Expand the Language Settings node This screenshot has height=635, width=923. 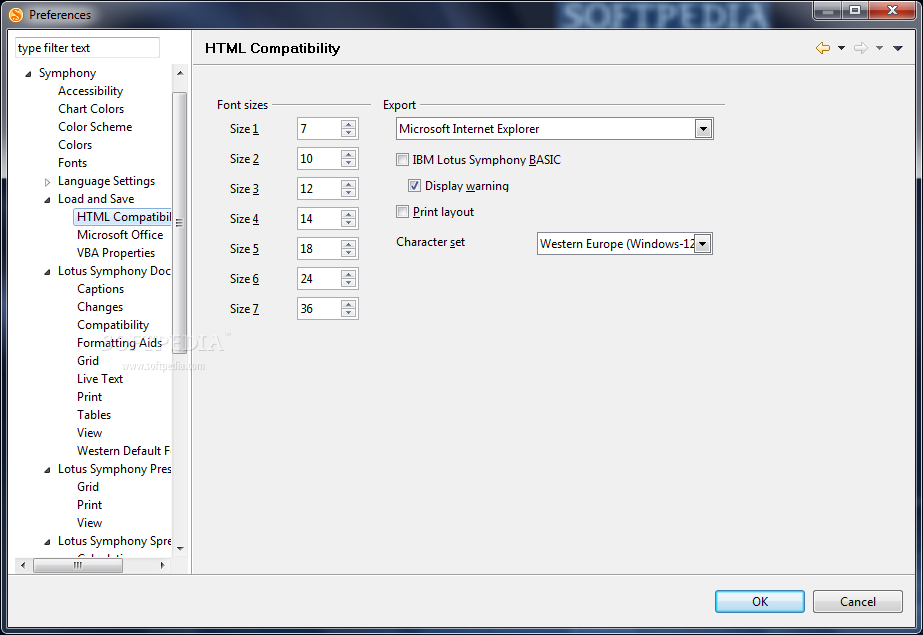[48, 182]
